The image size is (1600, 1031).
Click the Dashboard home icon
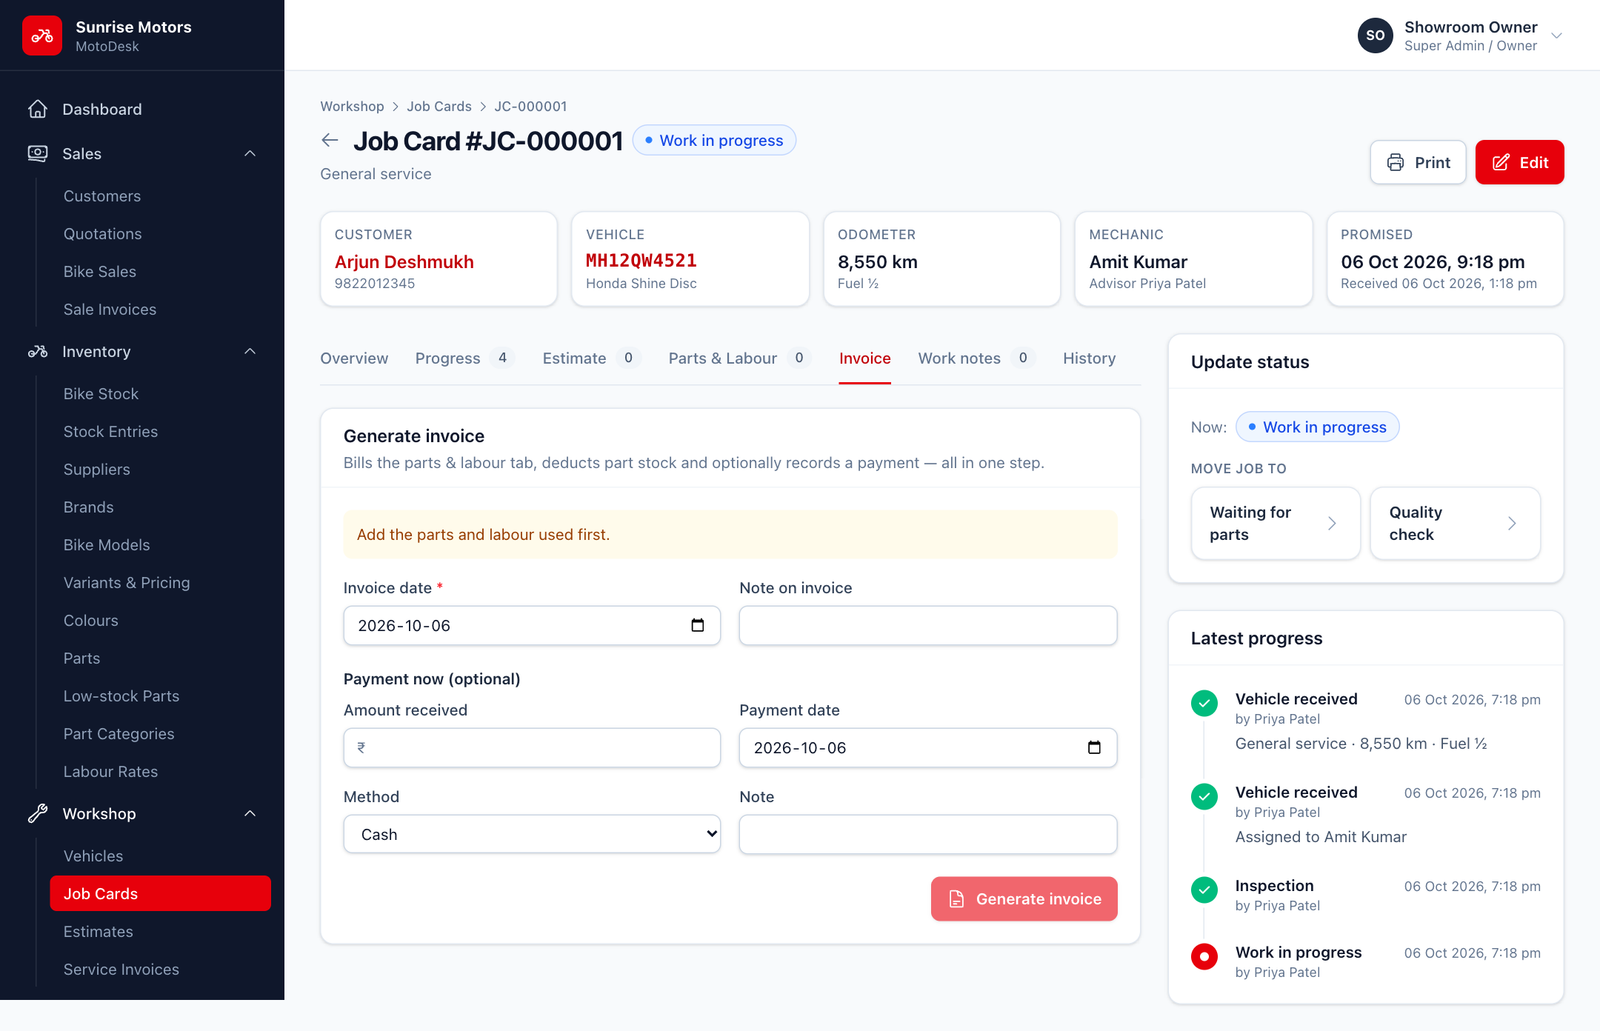38,109
